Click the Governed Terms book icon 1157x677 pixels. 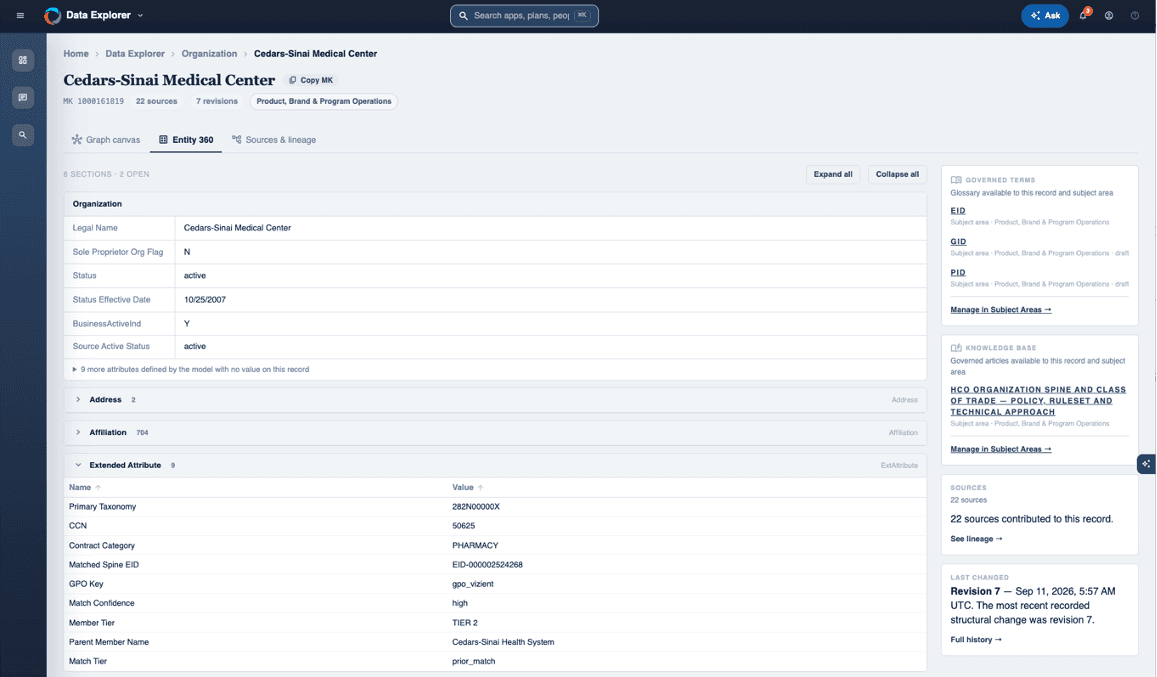click(956, 180)
